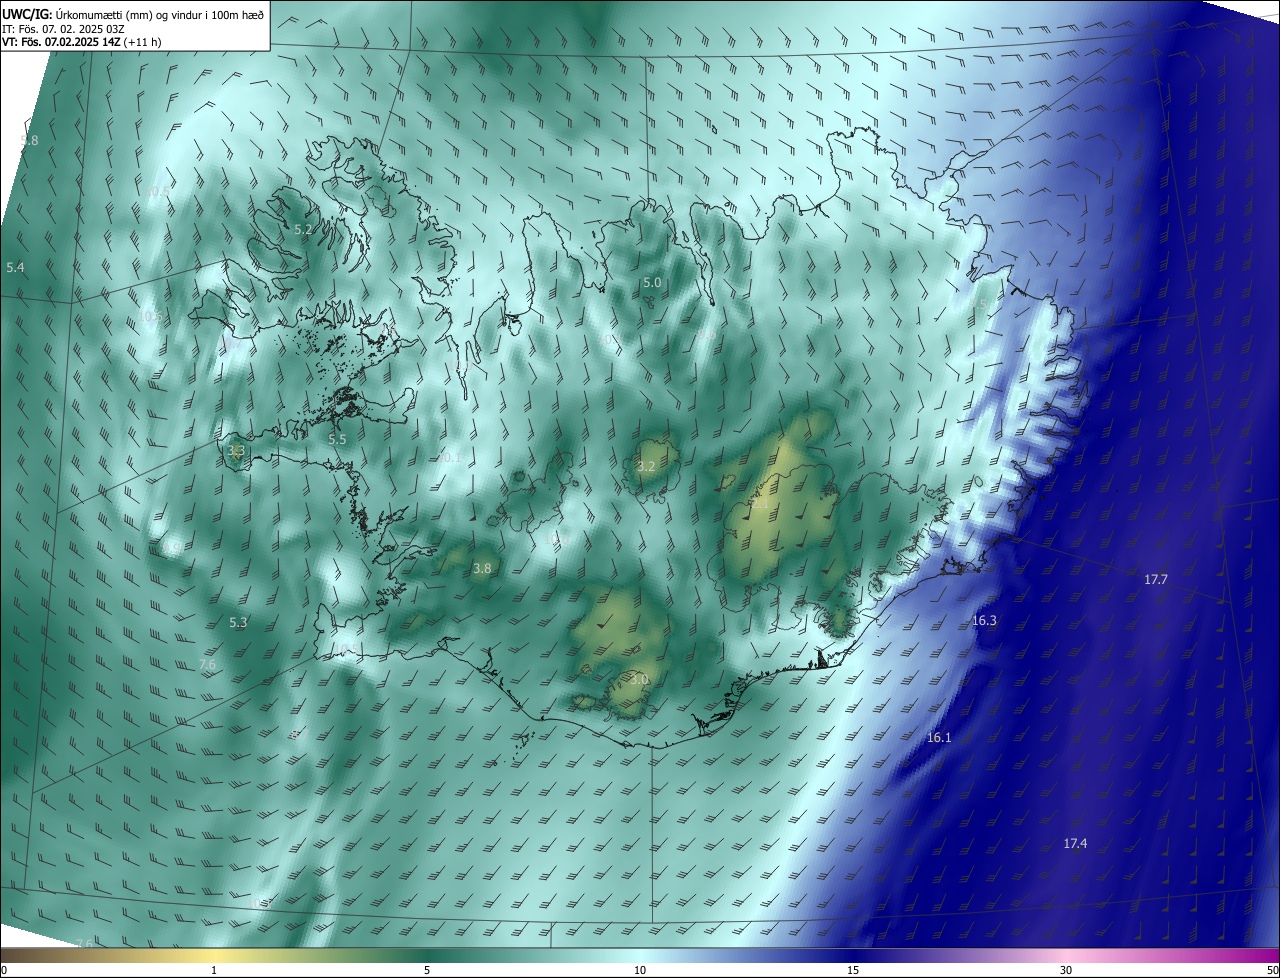Viewport: 1280px width, 978px height.
Task: Click the map title 'Úrkomumætti (mm) og vindur í 100m hæð'
Action: 159,13
